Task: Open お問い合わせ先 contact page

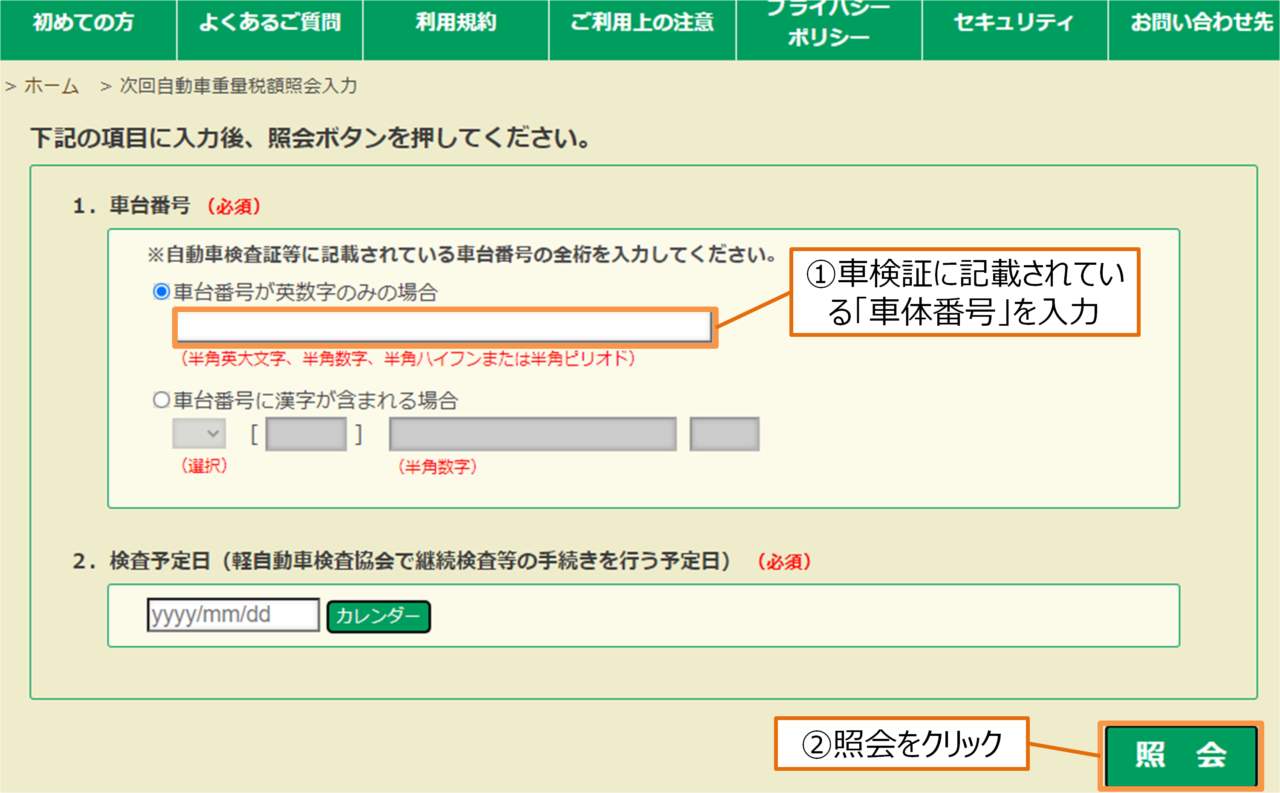Action: tap(1194, 23)
